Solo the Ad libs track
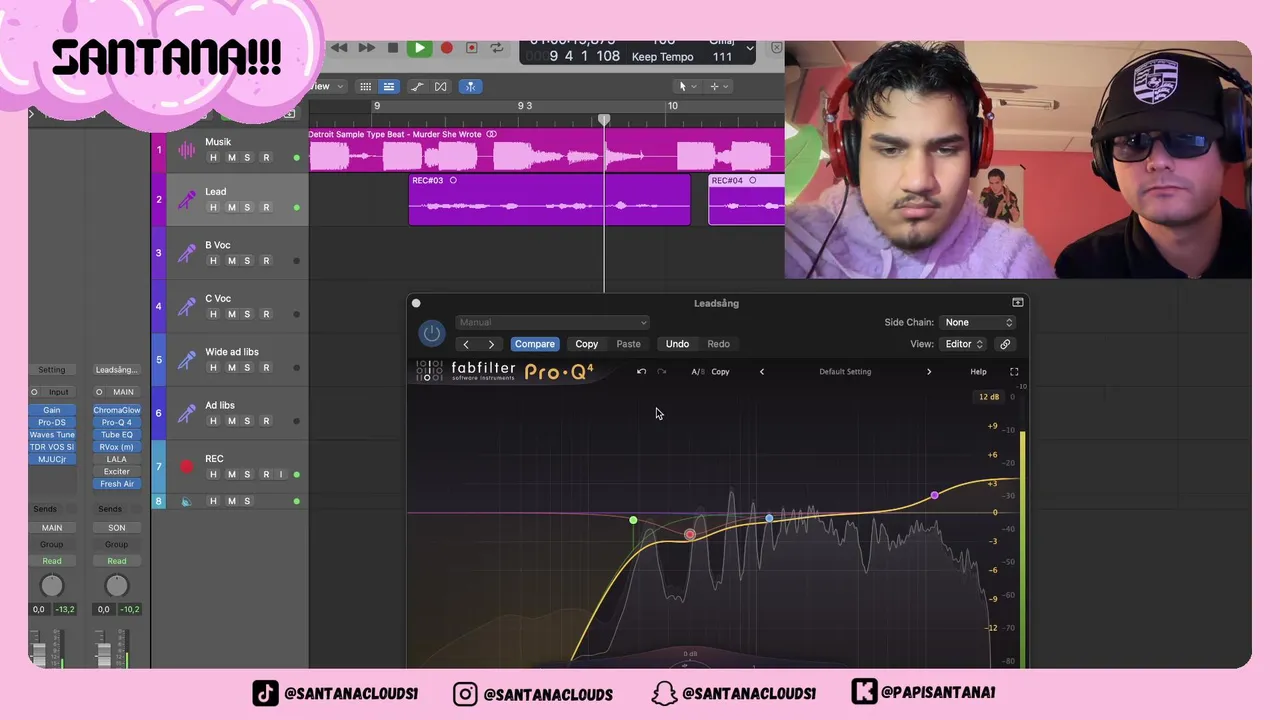The height and width of the screenshot is (720, 1280). [x=247, y=421]
